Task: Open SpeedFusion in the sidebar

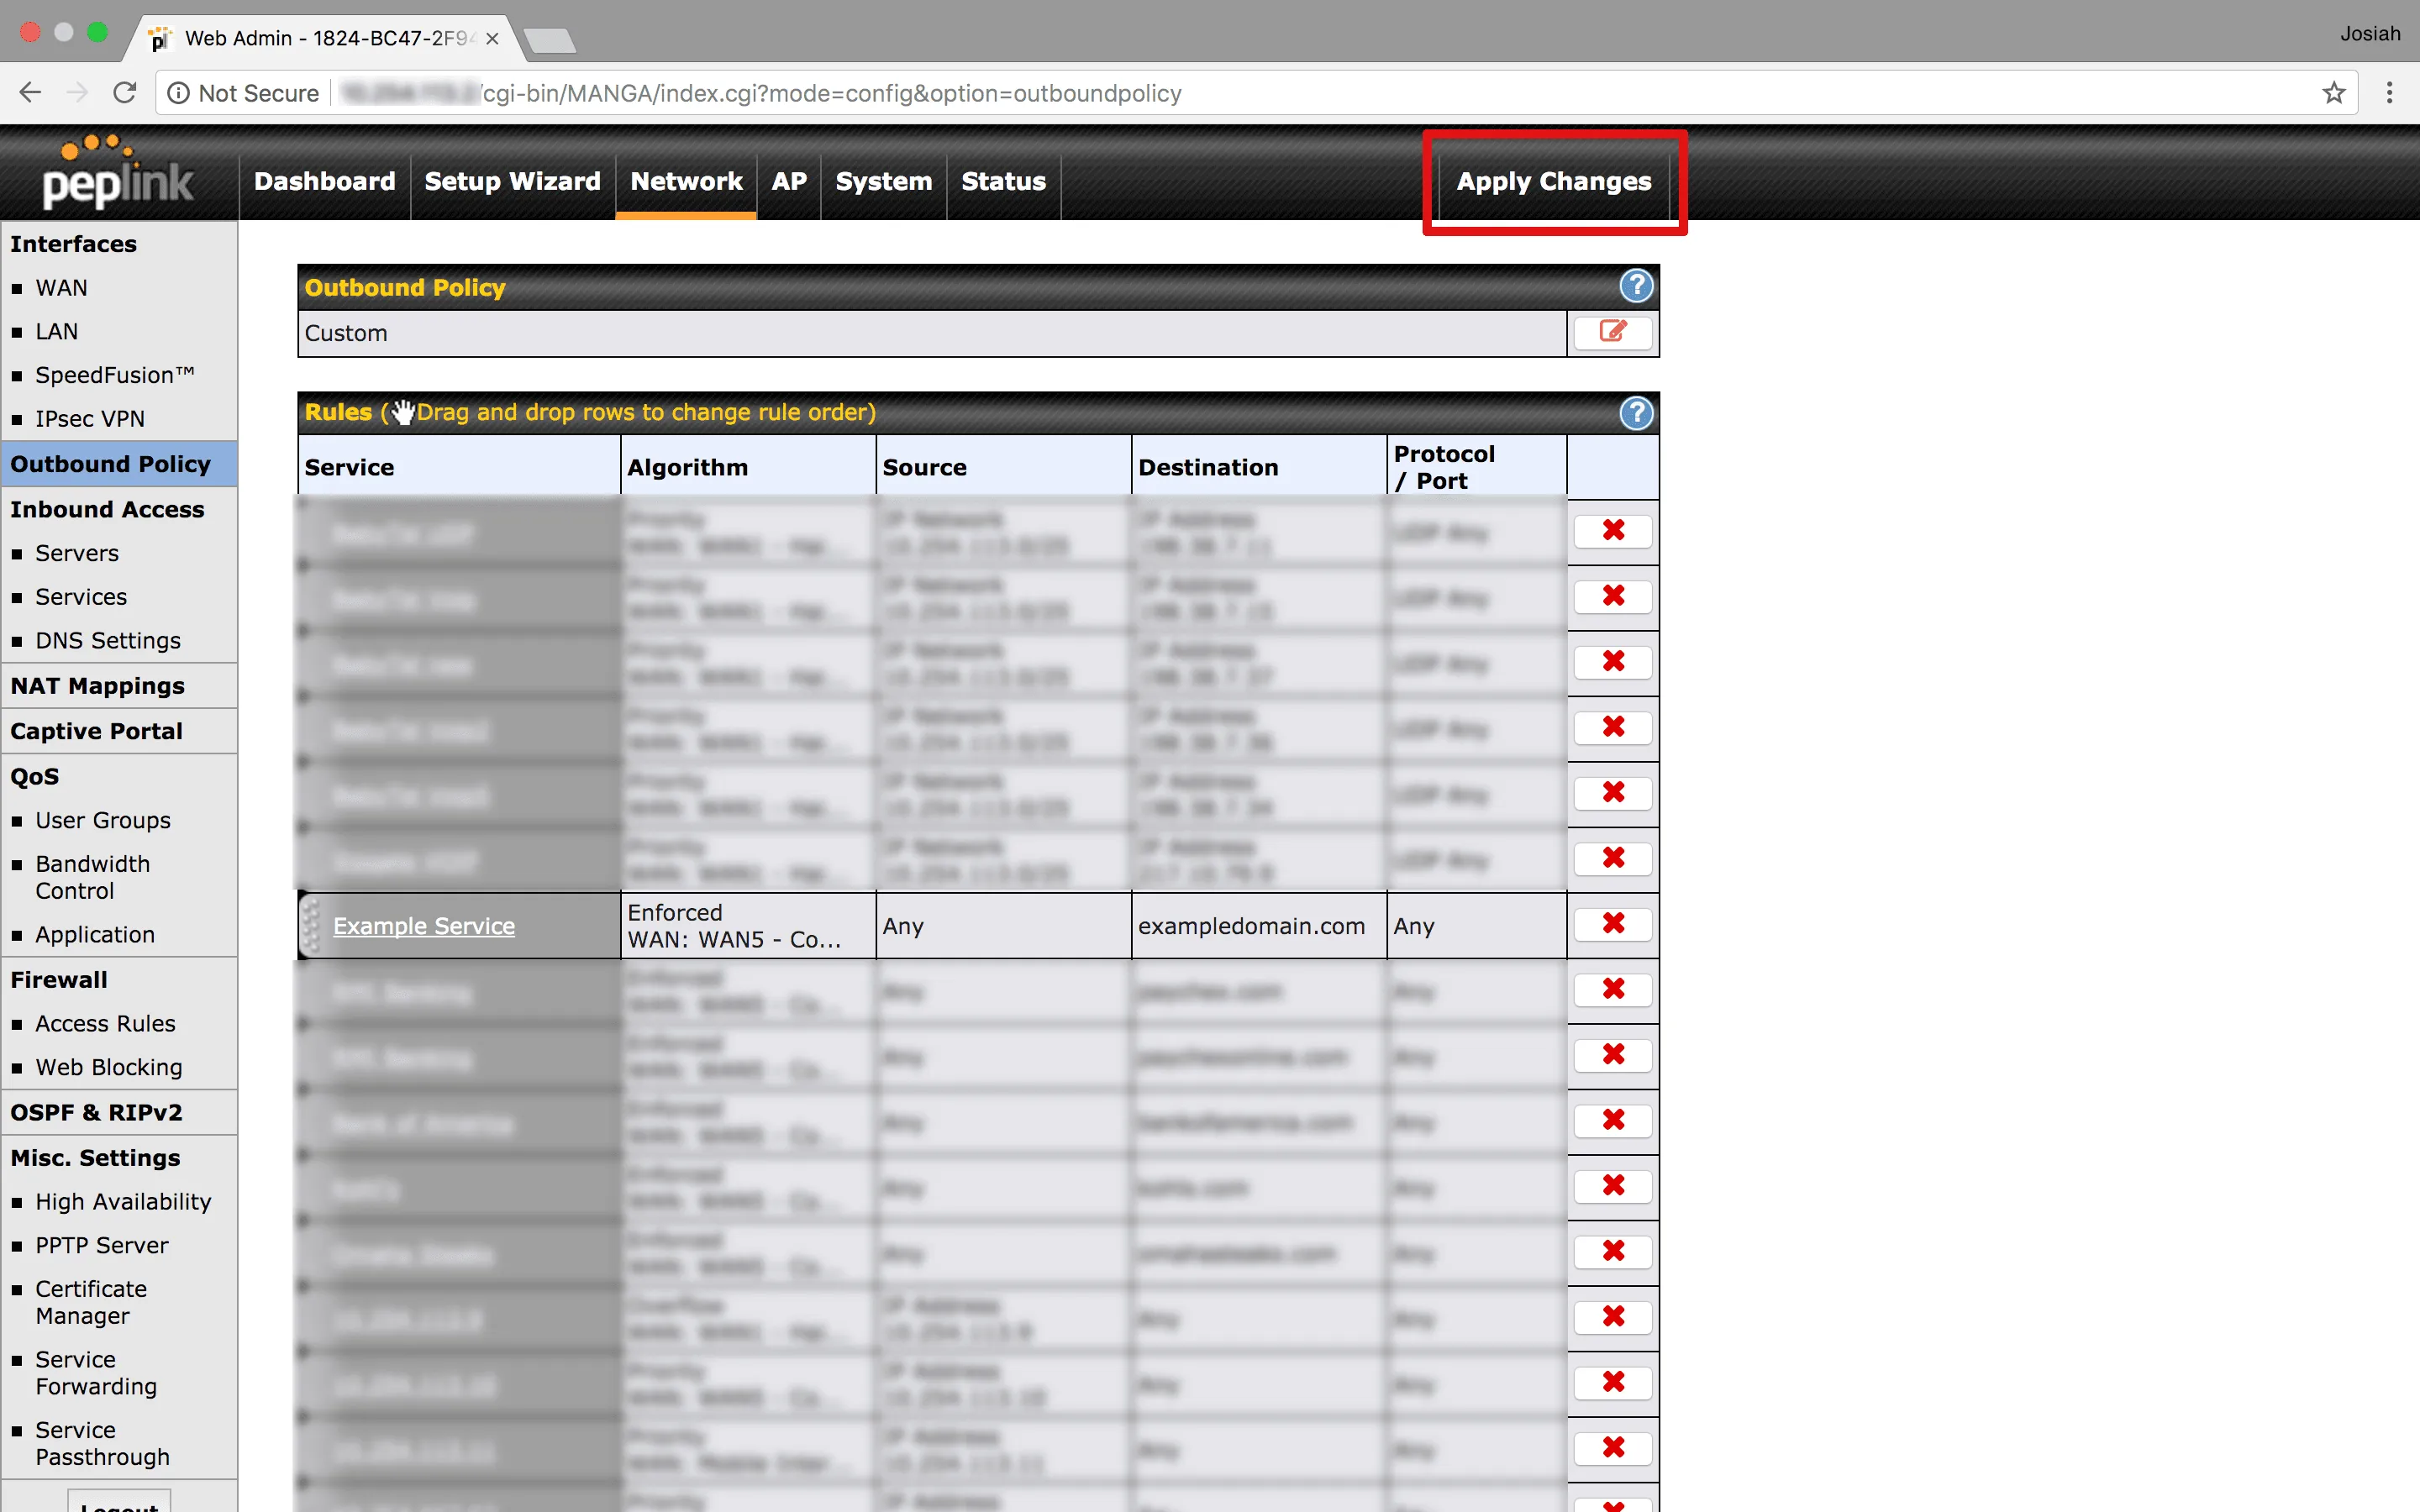Action: tap(114, 375)
